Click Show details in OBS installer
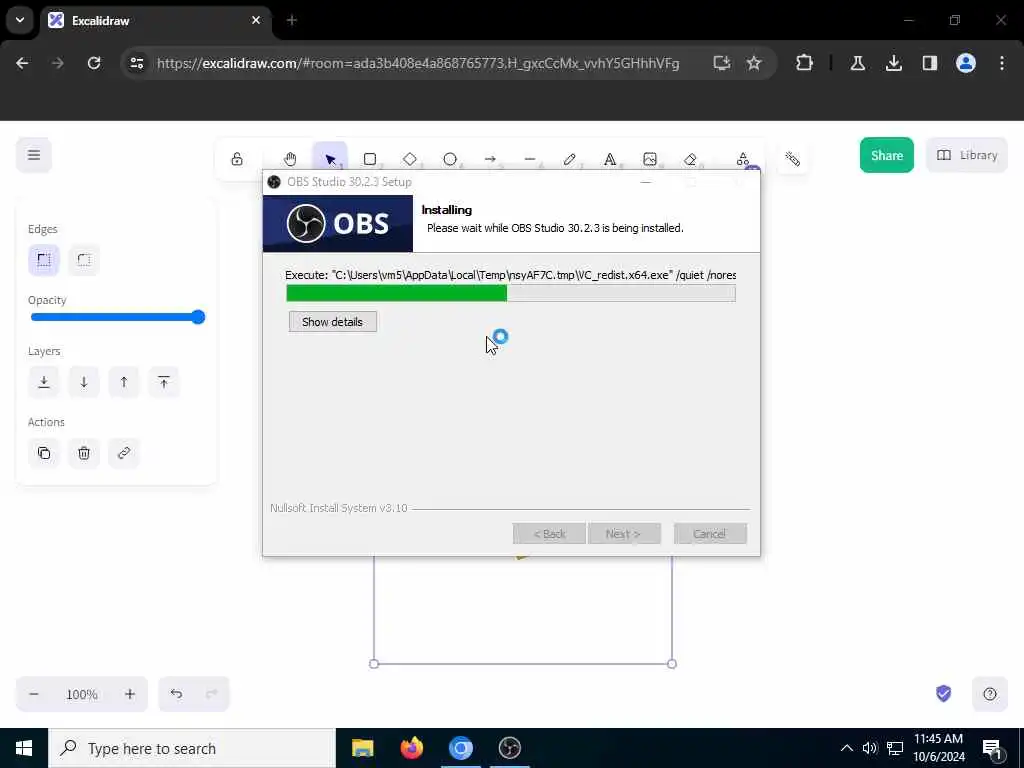 click(x=332, y=322)
